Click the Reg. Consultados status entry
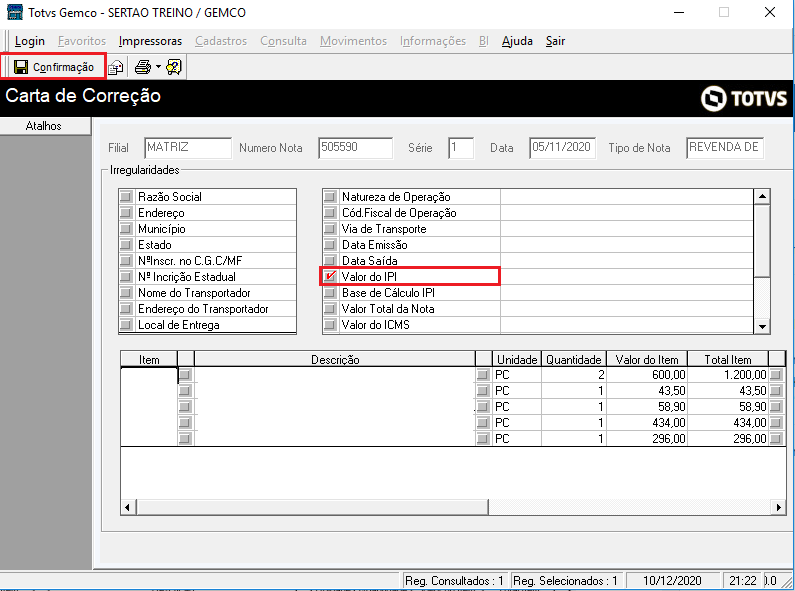Screen dimensions: 795x591 (455, 580)
